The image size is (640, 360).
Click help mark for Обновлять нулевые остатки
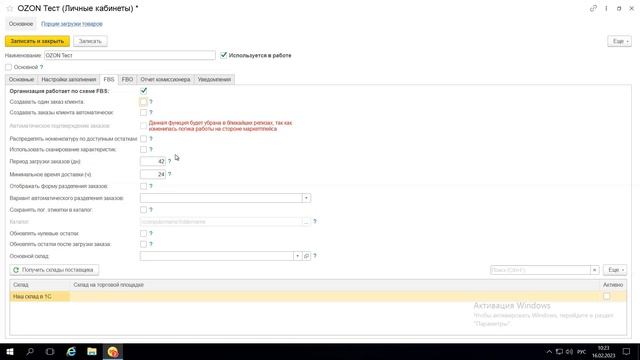151,233
